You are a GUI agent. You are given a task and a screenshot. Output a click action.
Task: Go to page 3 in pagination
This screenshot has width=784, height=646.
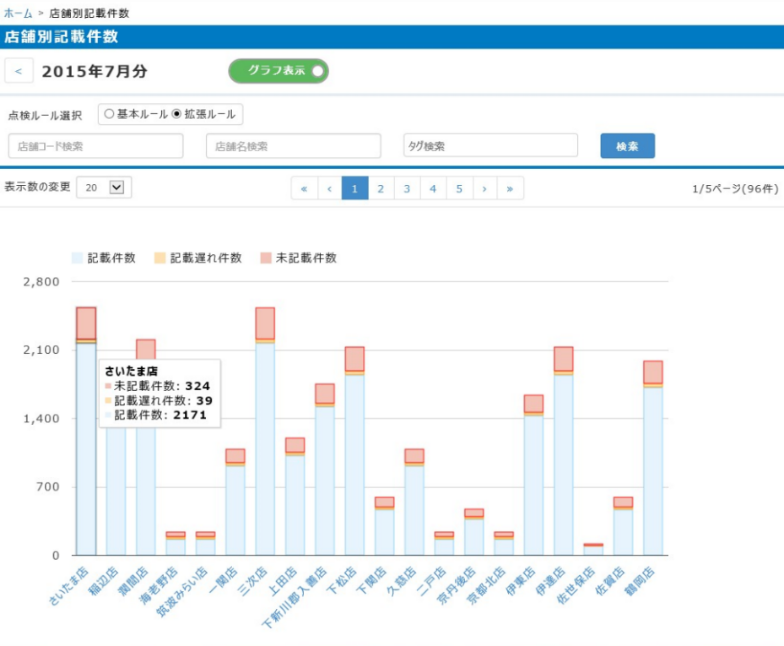407,188
